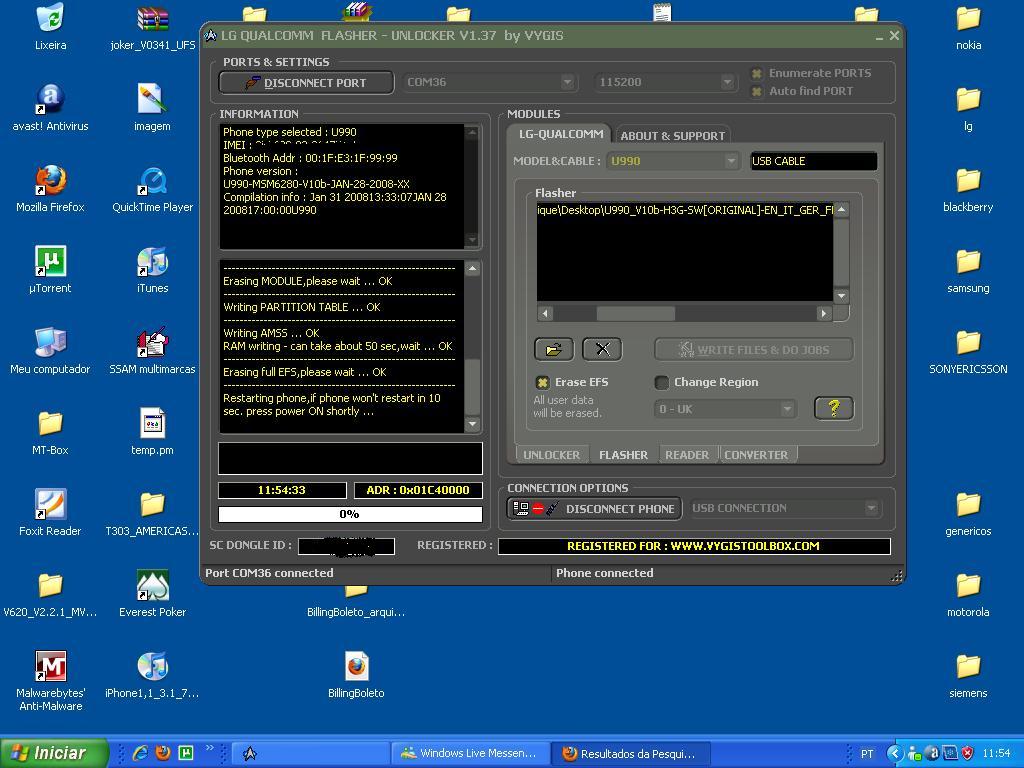
Task: Toggle Enumerate PORTS checkbox
Action: click(756, 73)
